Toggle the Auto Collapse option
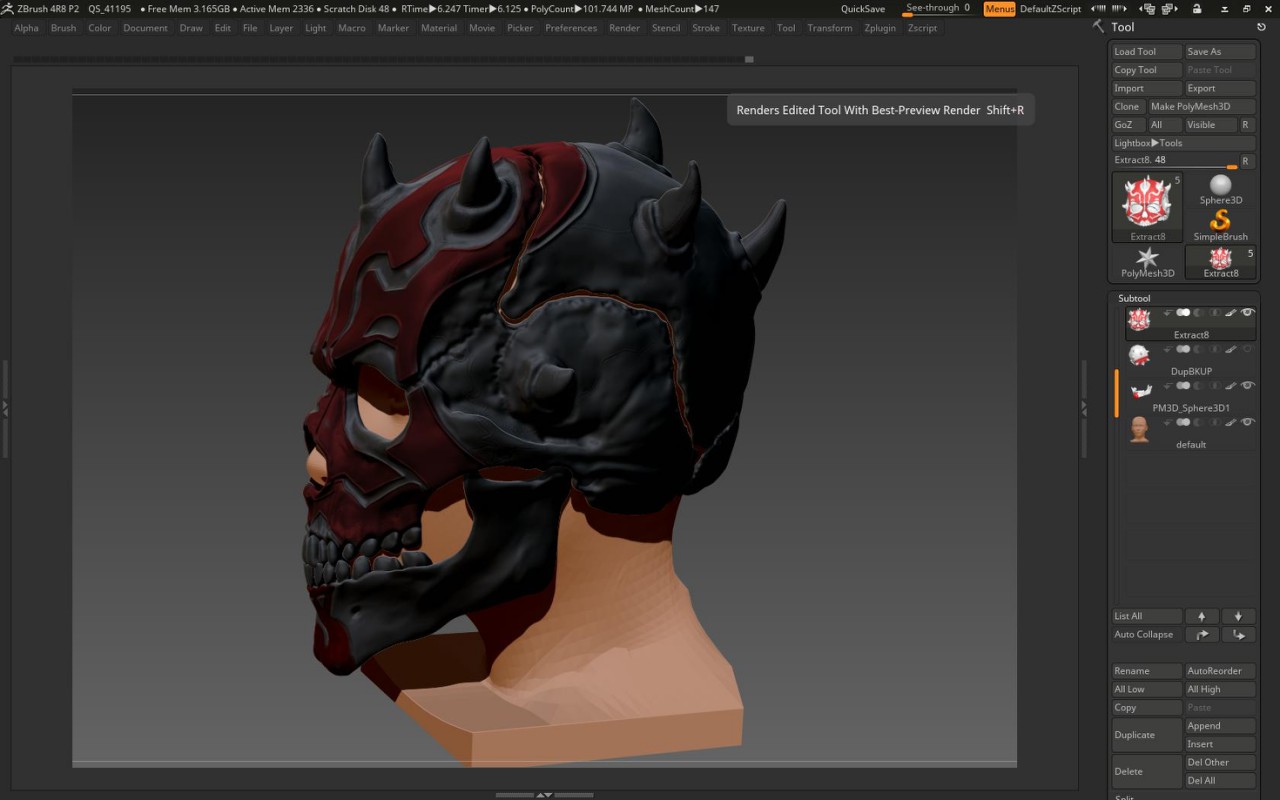The height and width of the screenshot is (800, 1280). click(x=1147, y=634)
